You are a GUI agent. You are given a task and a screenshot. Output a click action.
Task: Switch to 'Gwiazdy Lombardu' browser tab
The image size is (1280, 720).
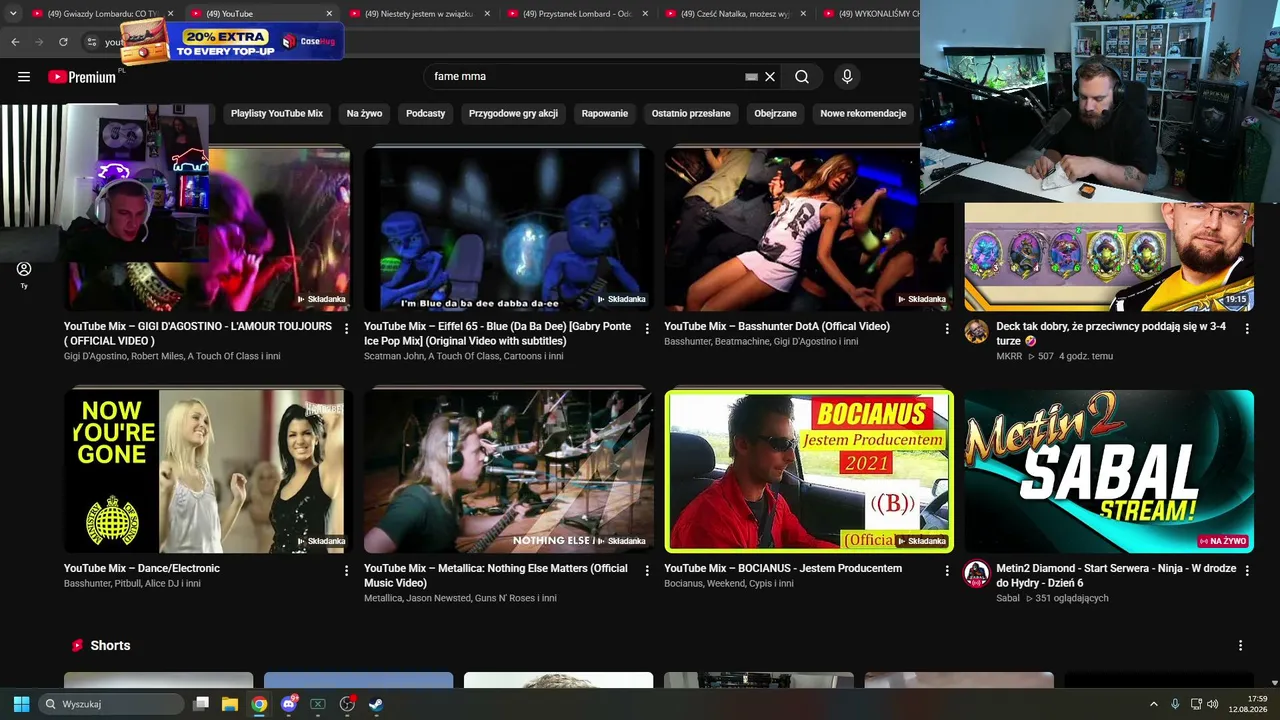pos(102,14)
